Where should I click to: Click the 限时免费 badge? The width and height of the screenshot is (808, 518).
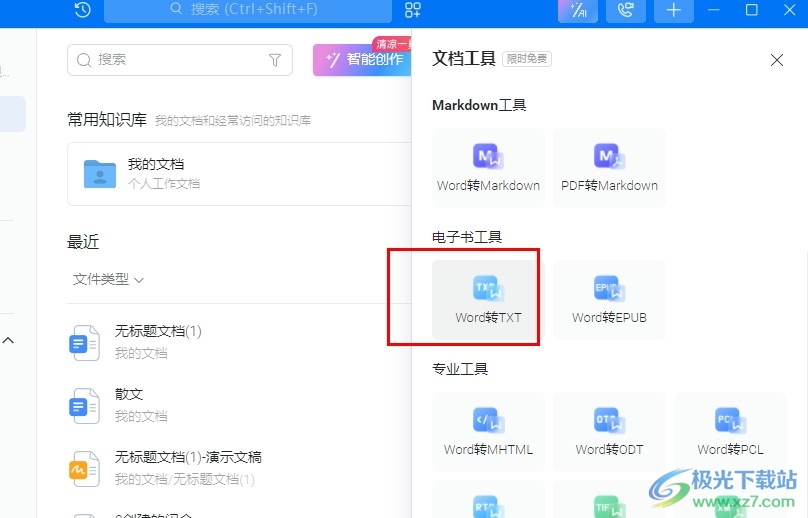pyautogui.click(x=527, y=59)
